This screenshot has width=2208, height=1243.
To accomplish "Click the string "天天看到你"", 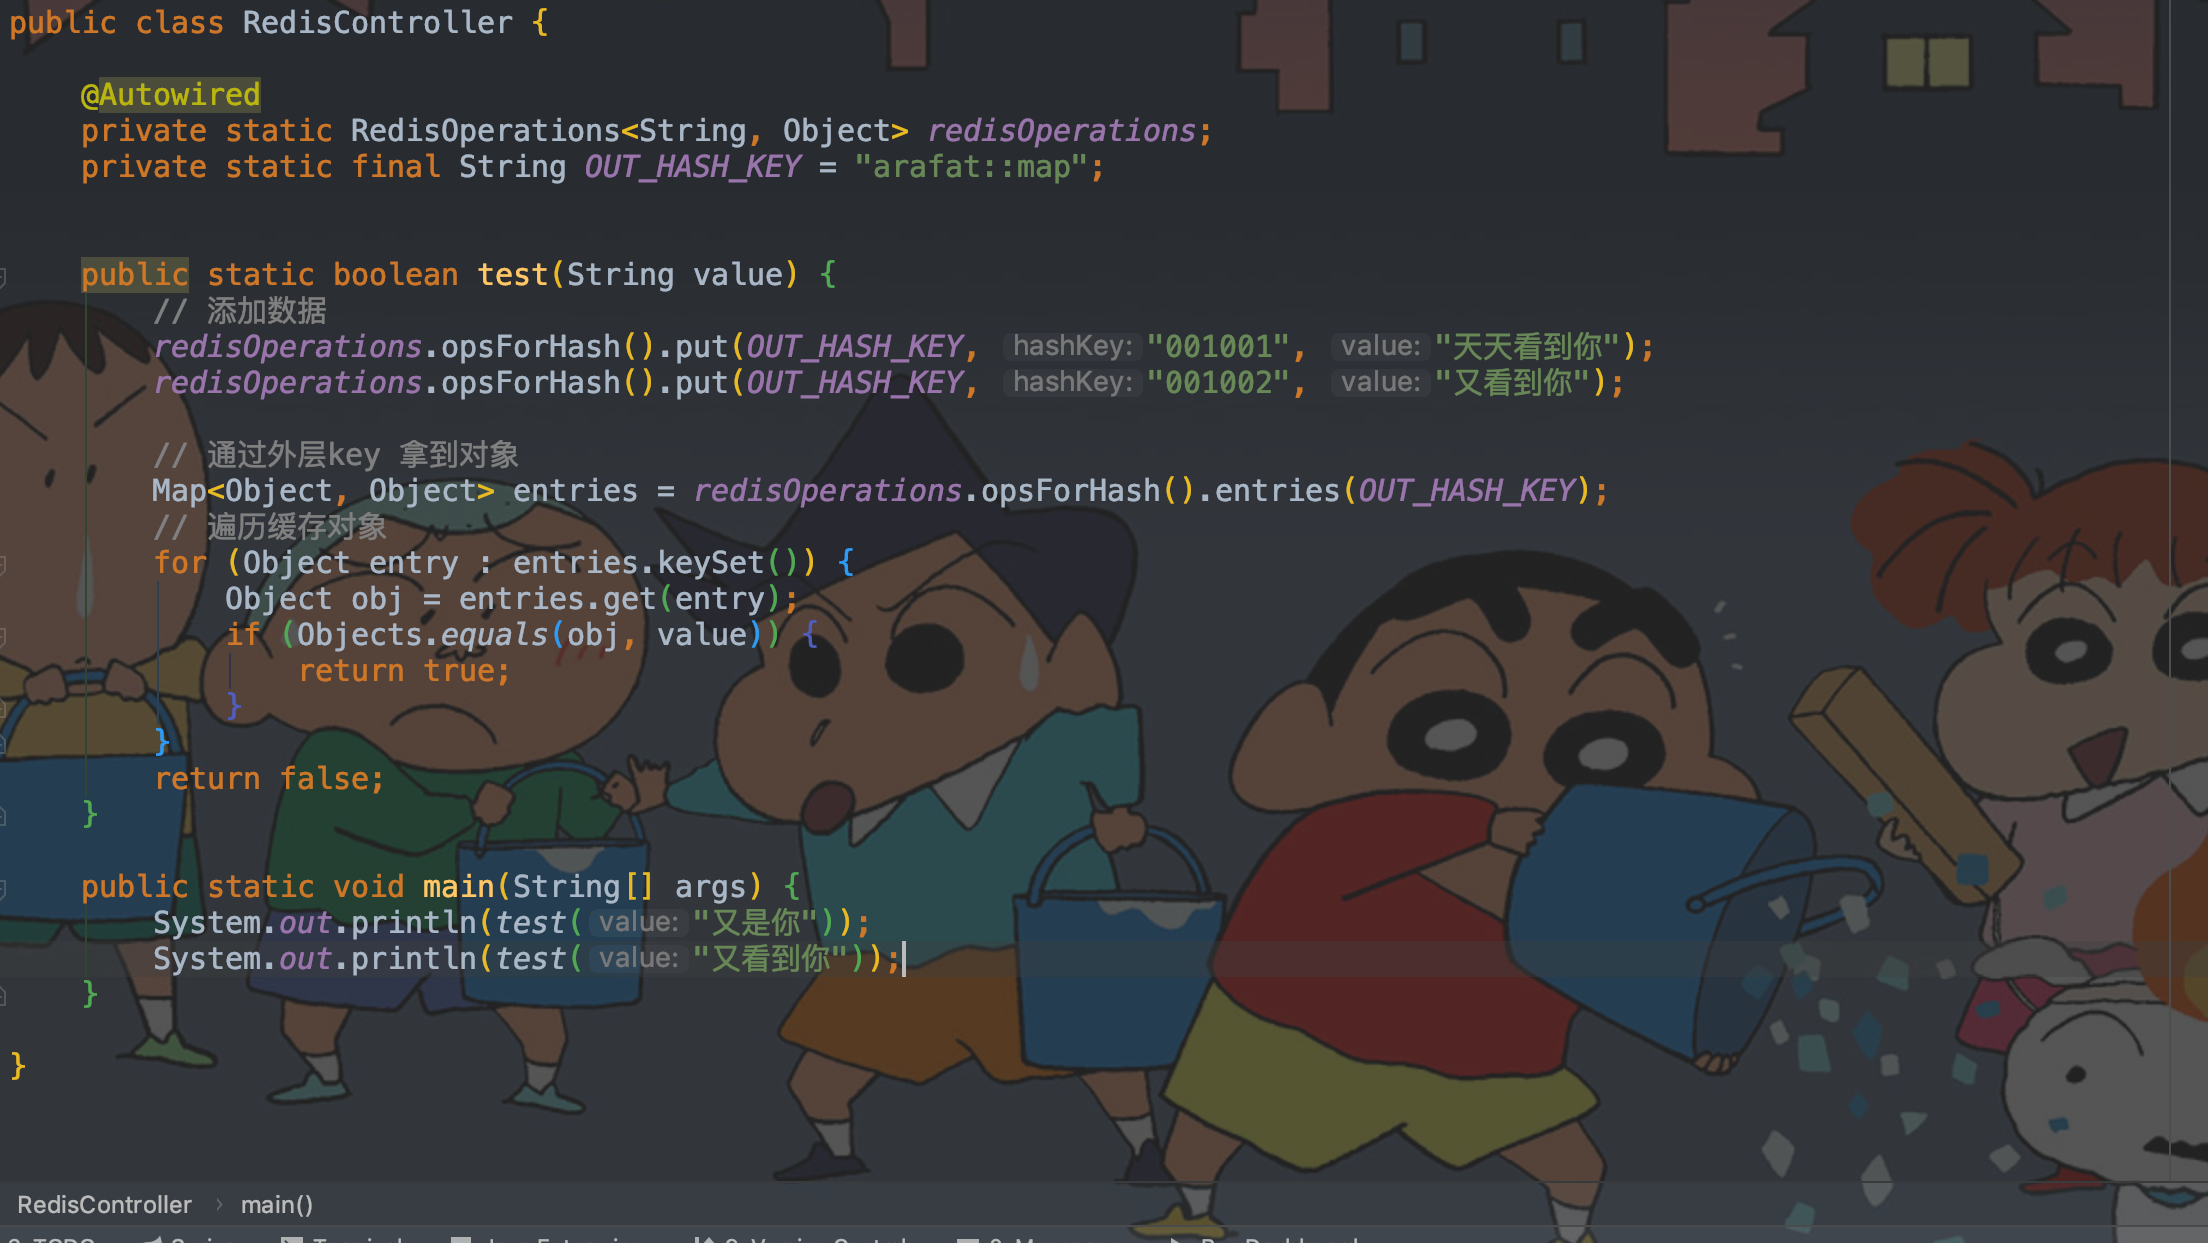I will point(1527,346).
